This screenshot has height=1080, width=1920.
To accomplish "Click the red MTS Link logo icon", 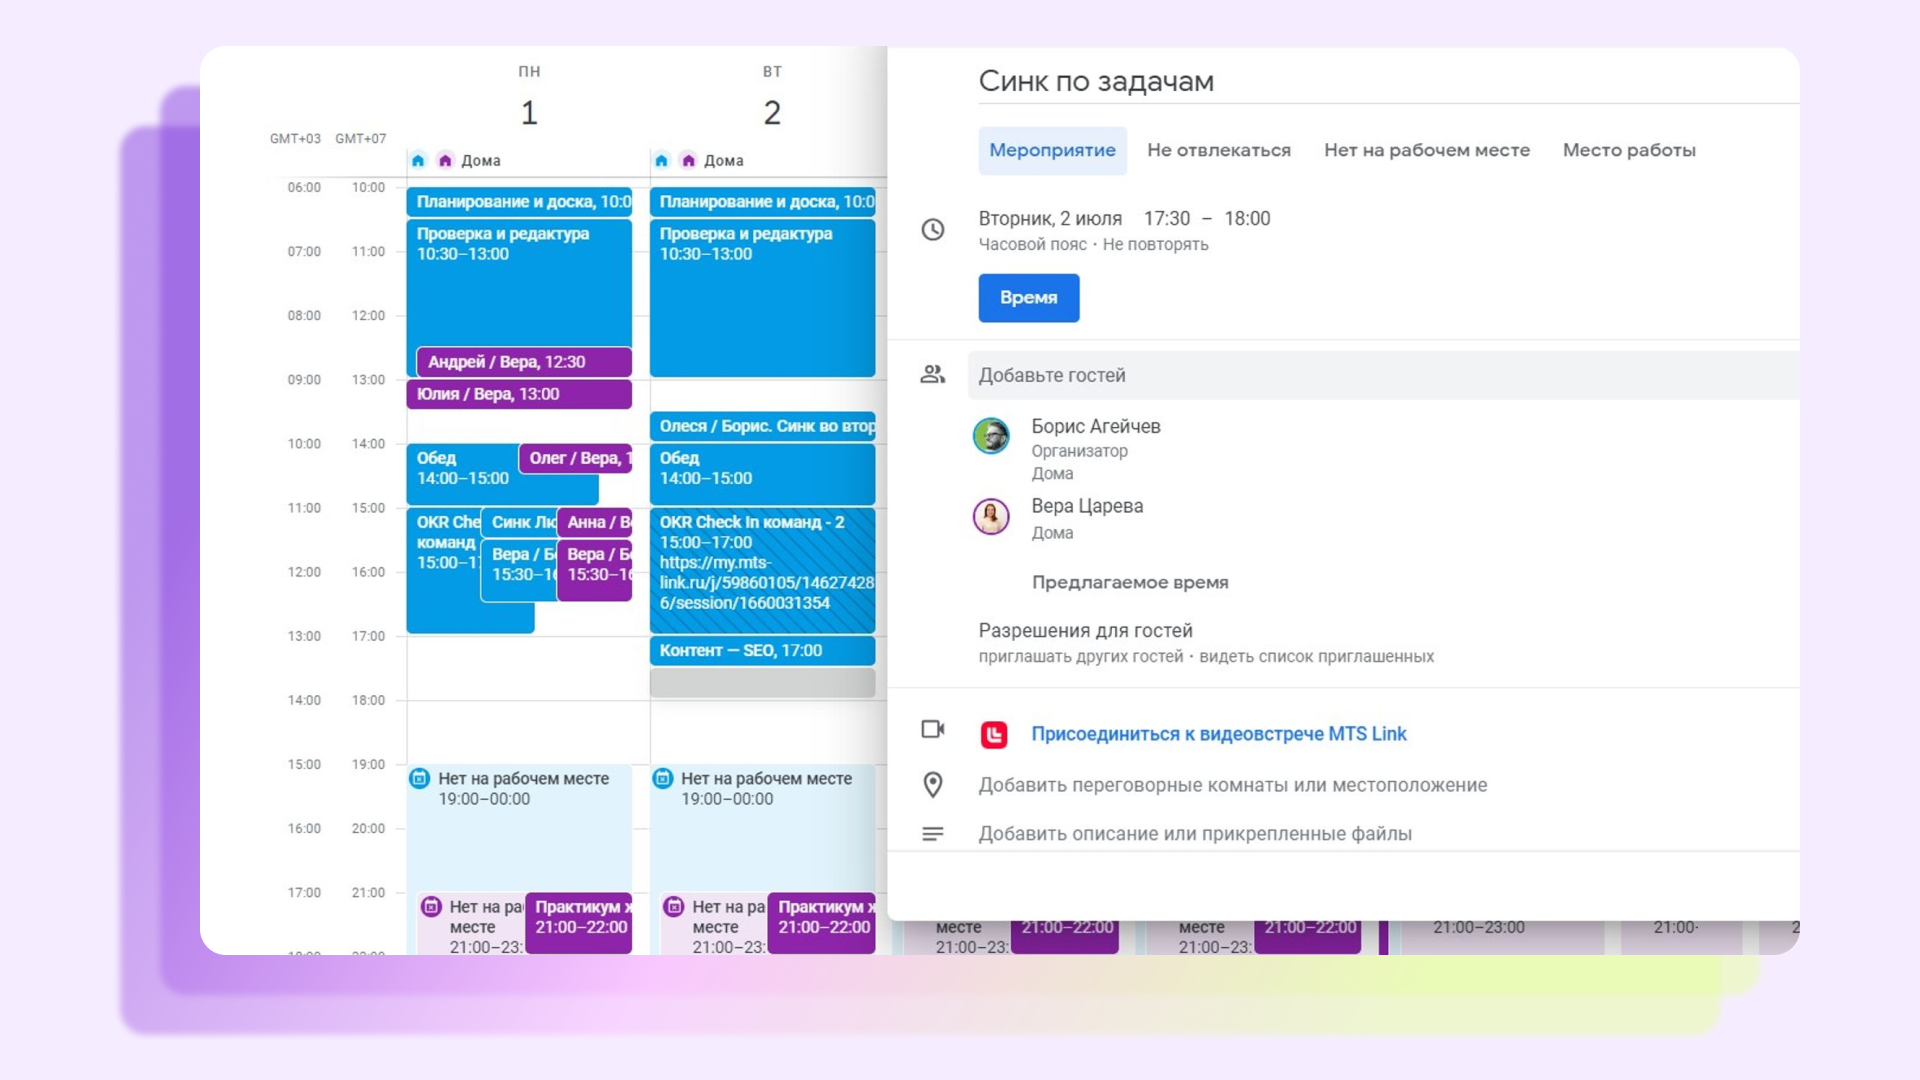I will pyautogui.click(x=993, y=735).
